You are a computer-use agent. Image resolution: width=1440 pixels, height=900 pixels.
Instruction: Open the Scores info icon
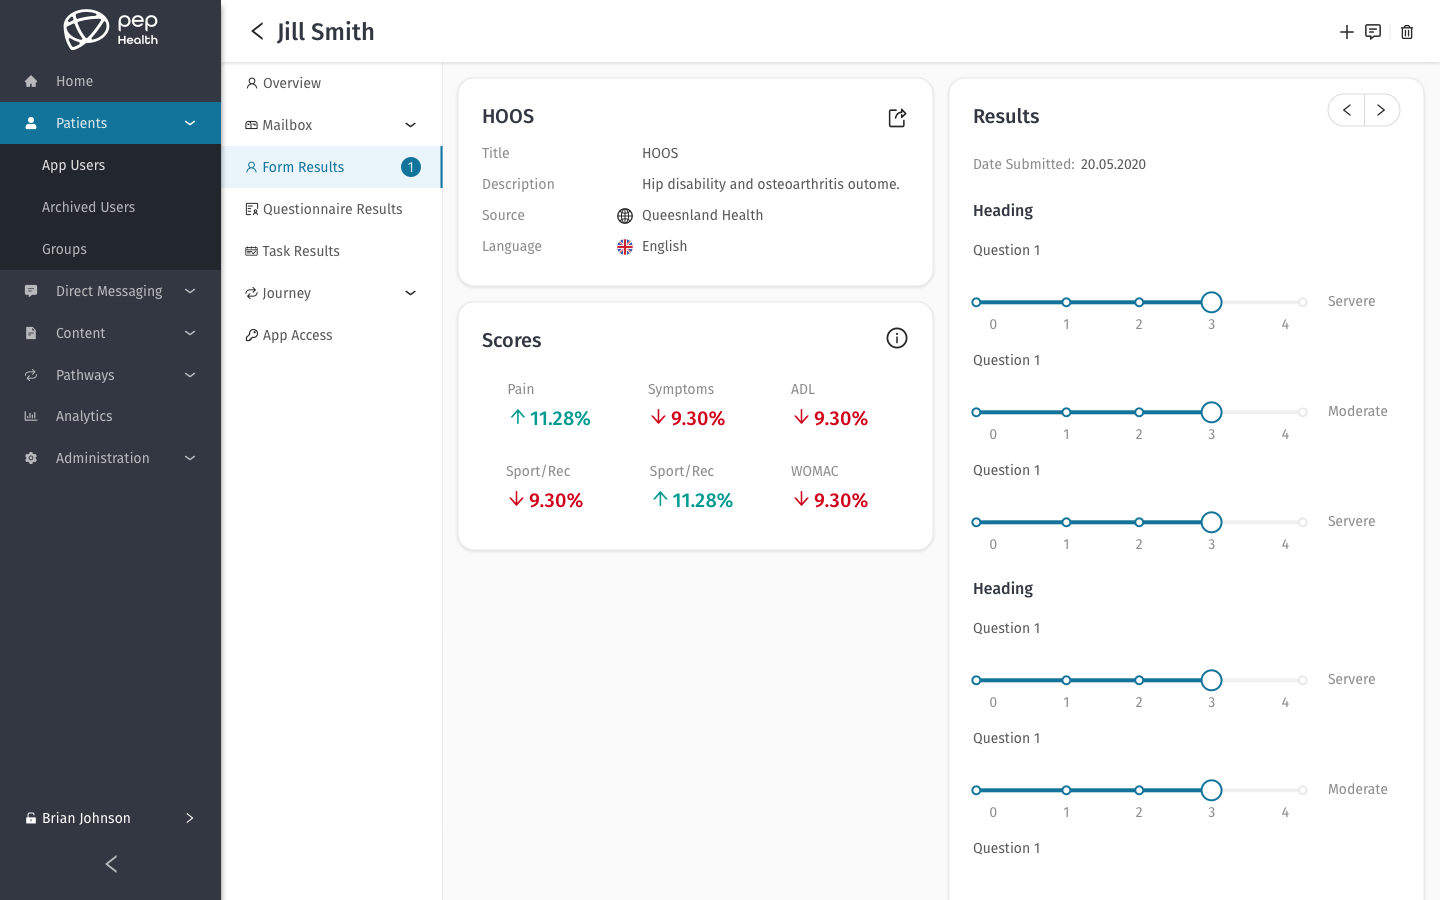coord(897,338)
